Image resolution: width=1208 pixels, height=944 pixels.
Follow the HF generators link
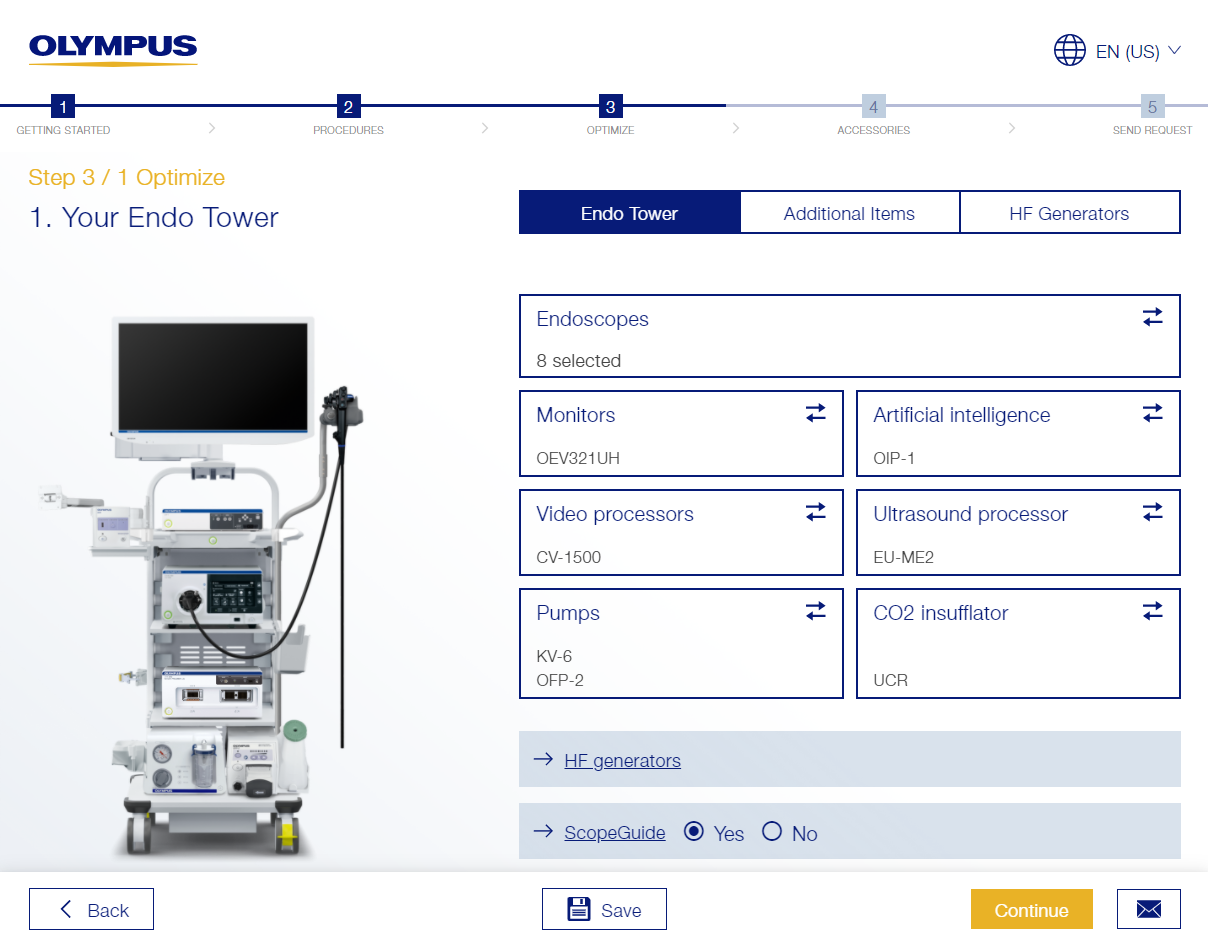coord(622,760)
